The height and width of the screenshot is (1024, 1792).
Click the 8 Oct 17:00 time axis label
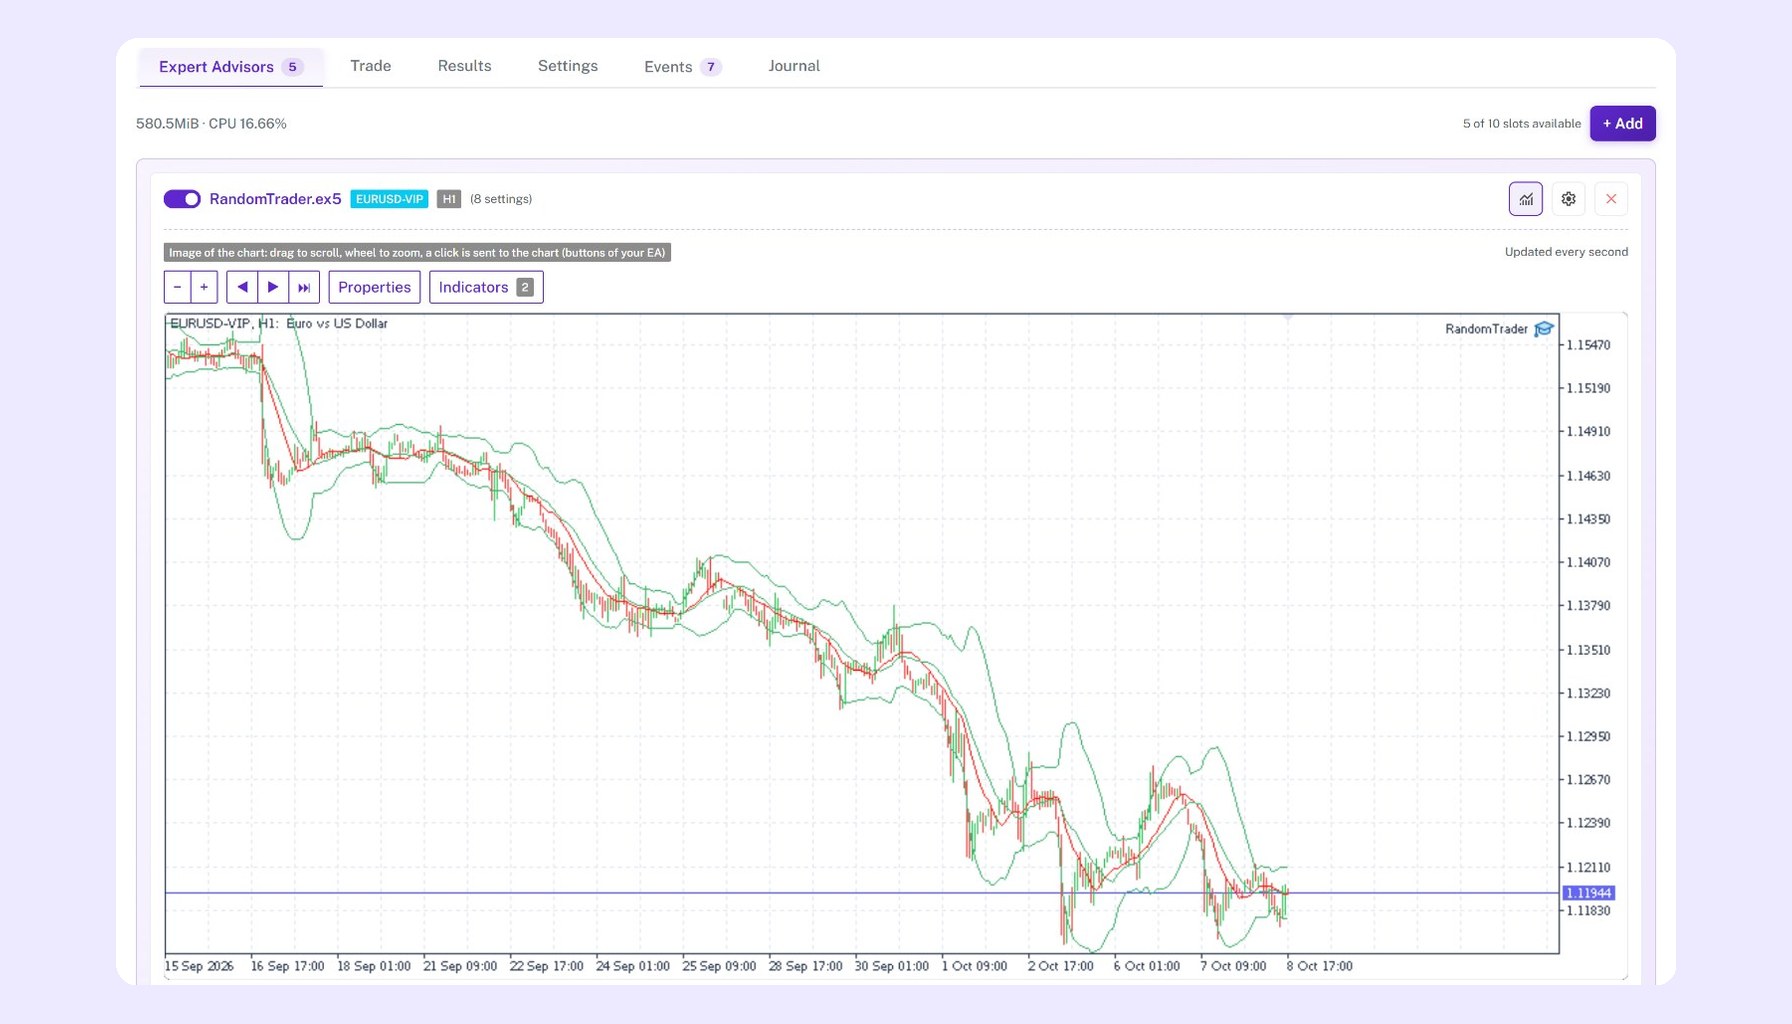pos(1319,966)
